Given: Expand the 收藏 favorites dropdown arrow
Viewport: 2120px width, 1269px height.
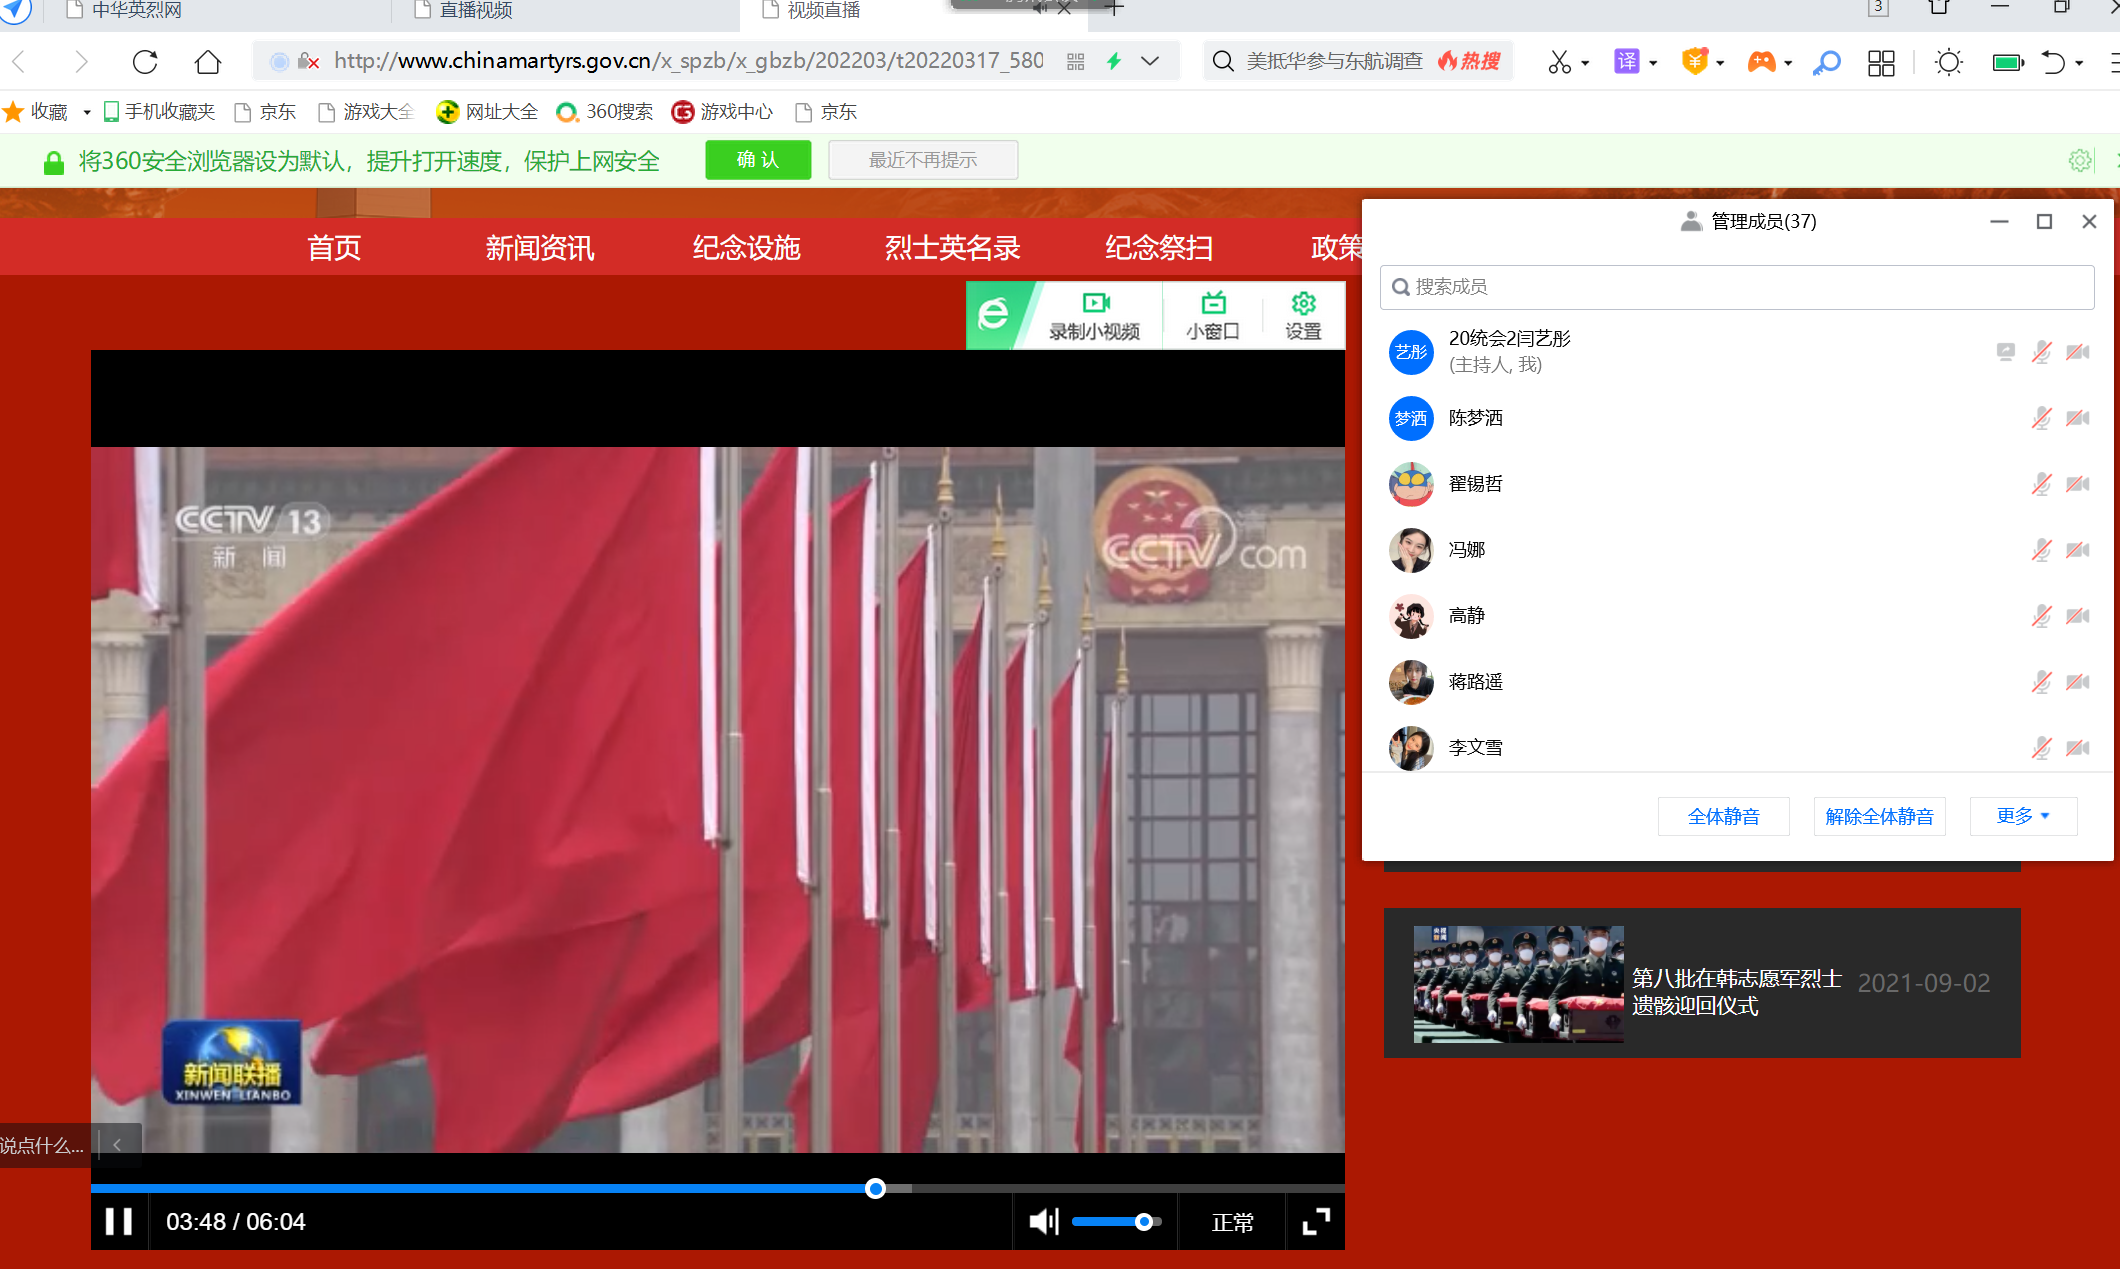Looking at the screenshot, I should point(87,112).
